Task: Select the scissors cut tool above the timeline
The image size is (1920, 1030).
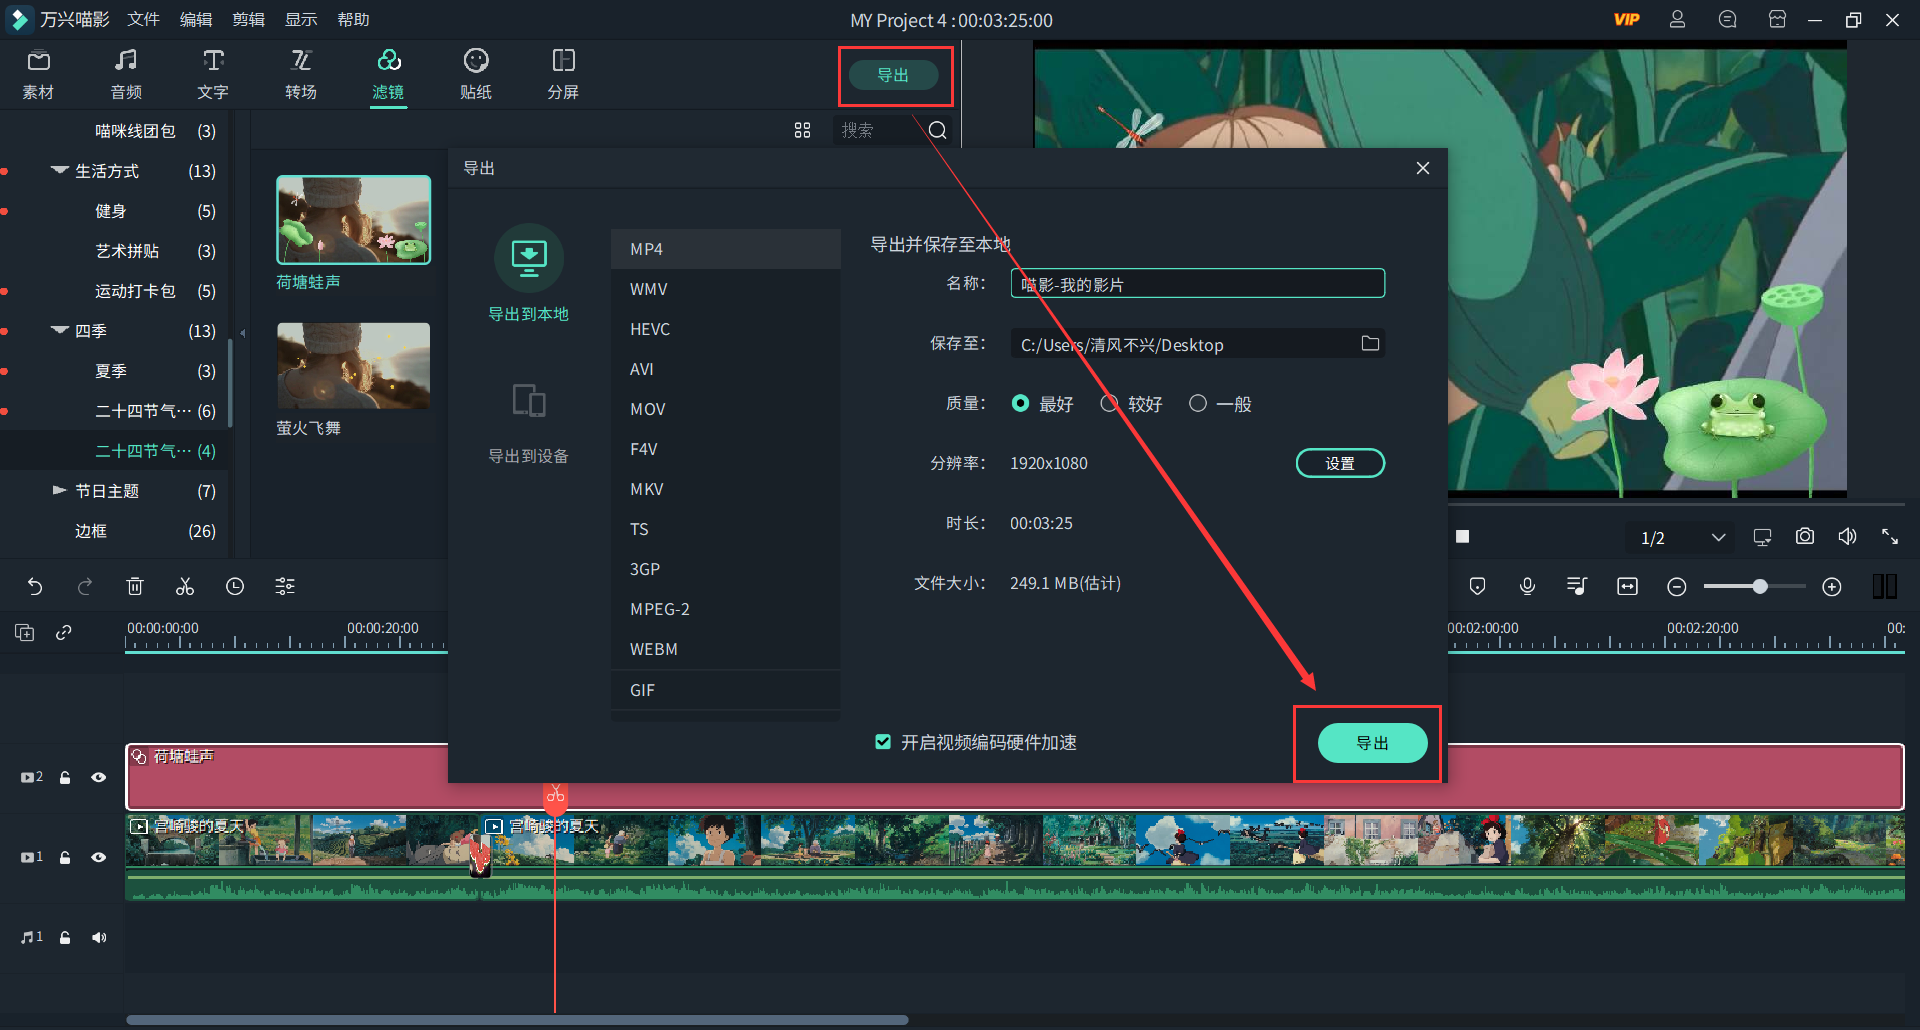Action: coord(184,586)
